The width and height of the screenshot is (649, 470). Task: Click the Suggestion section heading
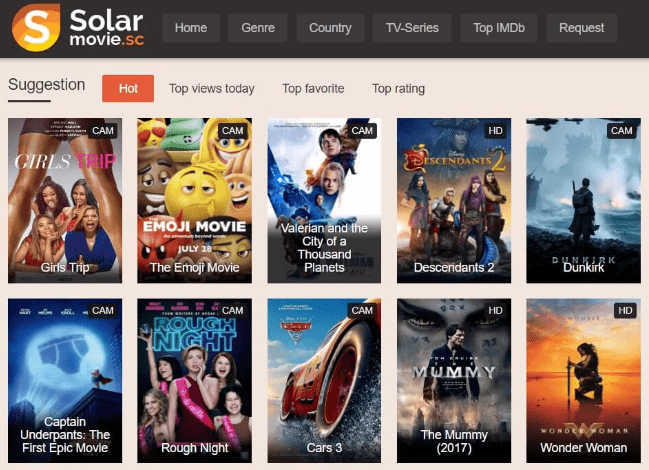pyautogui.click(x=46, y=84)
